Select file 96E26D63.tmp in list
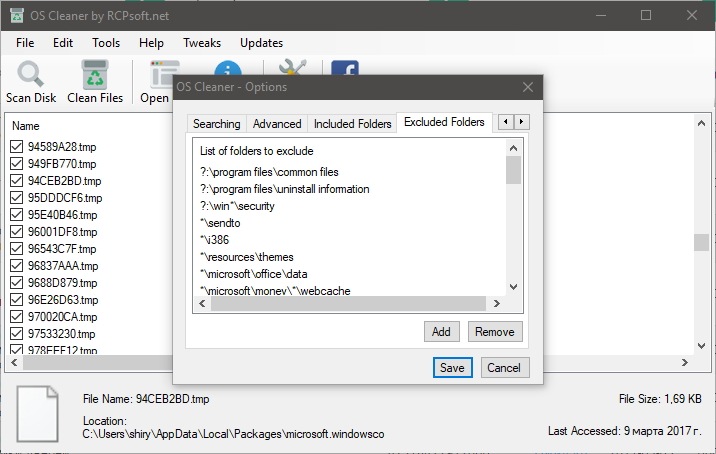The width and height of the screenshot is (716, 454). pos(63,300)
